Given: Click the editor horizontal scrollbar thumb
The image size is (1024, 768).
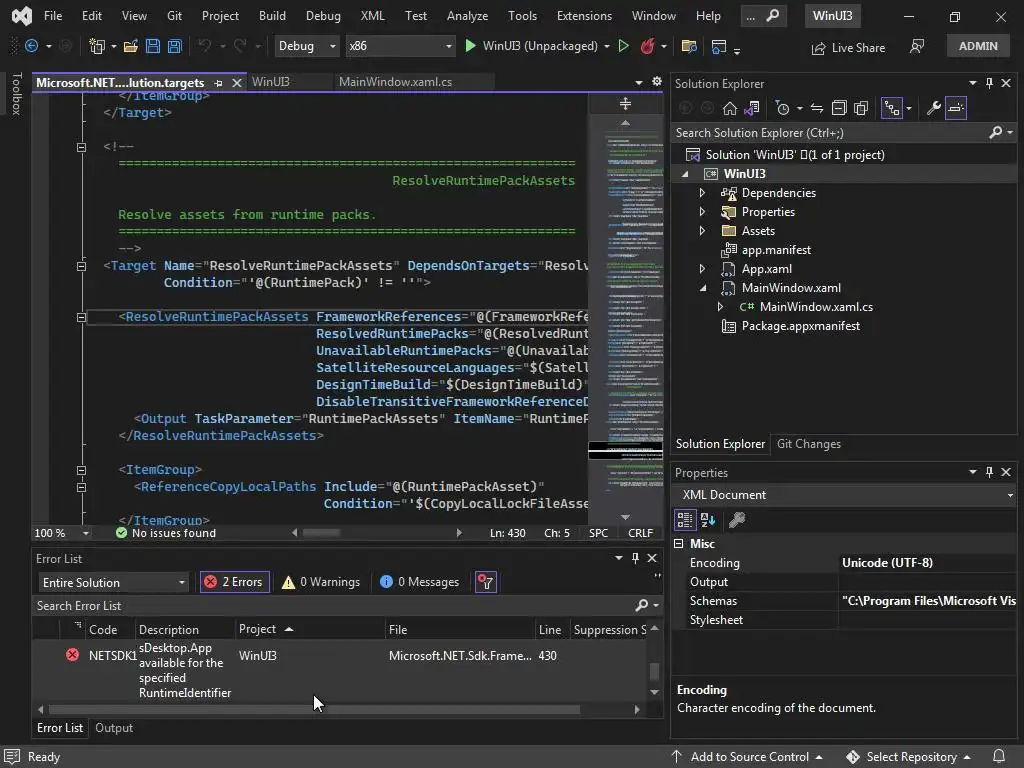Looking at the screenshot, I should [x=321, y=533].
